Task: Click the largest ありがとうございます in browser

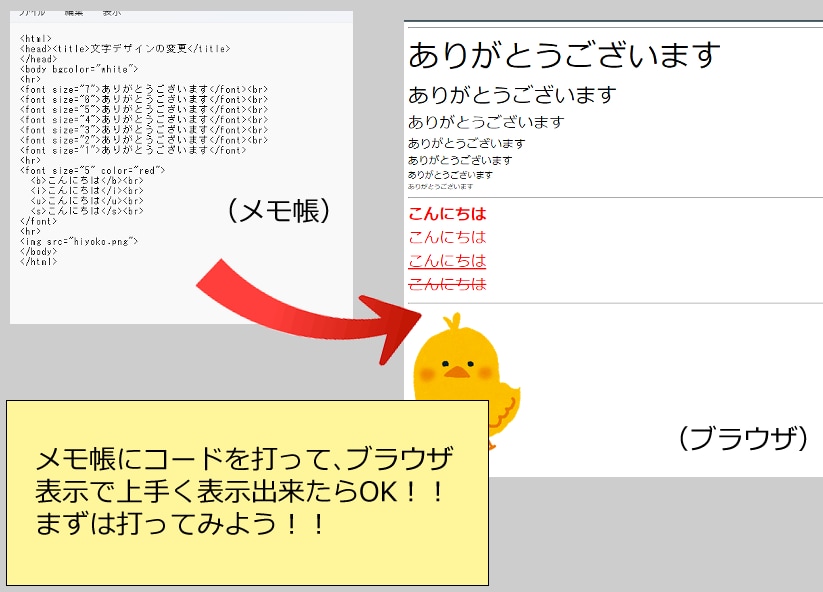Action: pos(564,55)
